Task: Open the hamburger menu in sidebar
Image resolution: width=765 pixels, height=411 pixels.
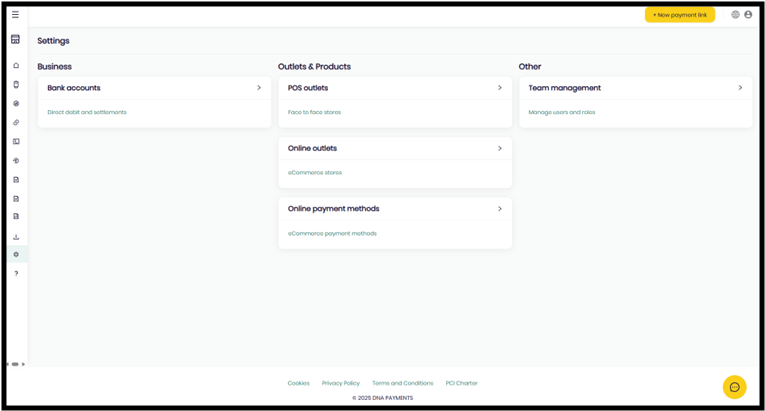Action: (15, 15)
